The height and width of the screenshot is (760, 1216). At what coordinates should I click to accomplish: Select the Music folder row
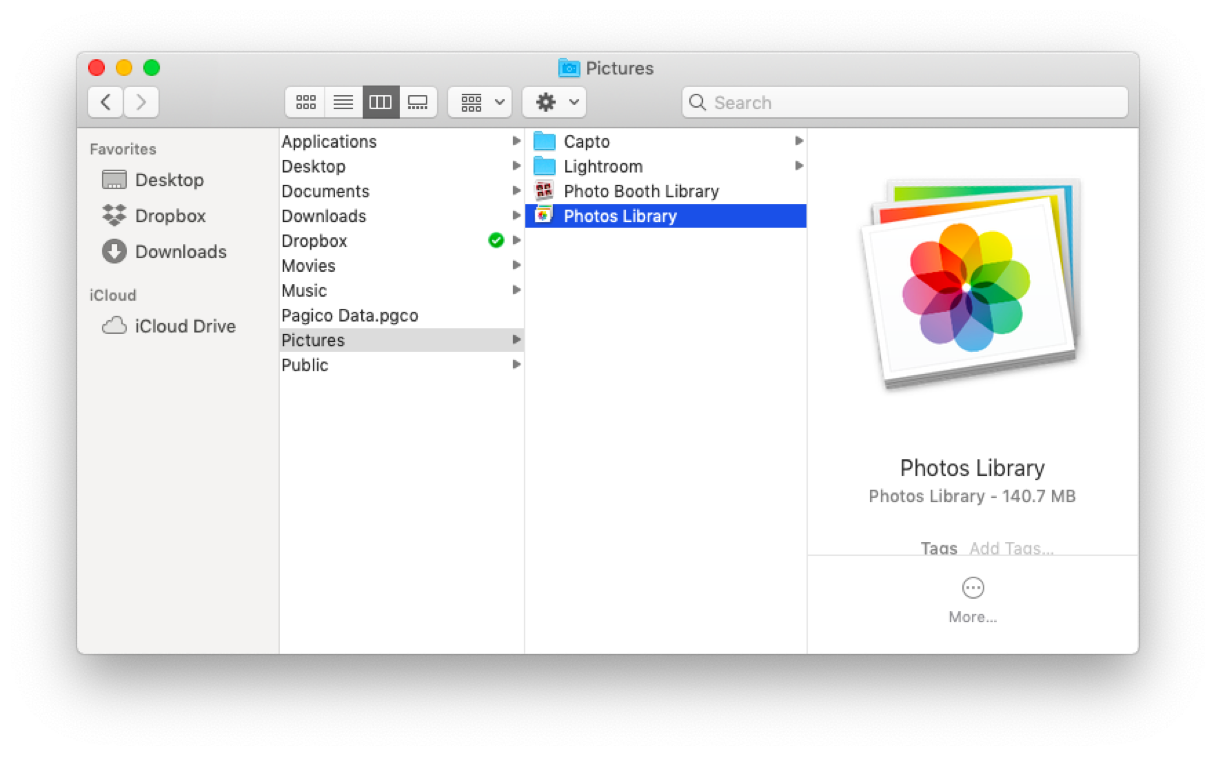[x=402, y=291]
